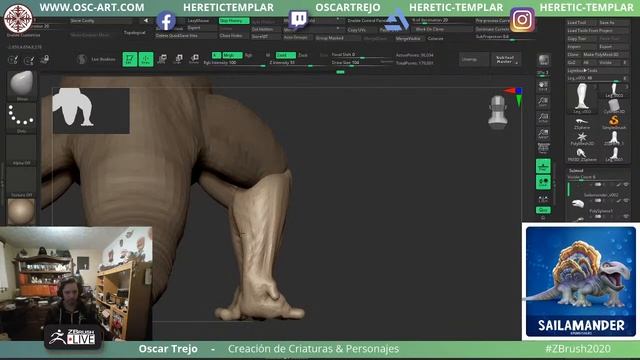Select the Scale gizmo tool

[x=178, y=59]
